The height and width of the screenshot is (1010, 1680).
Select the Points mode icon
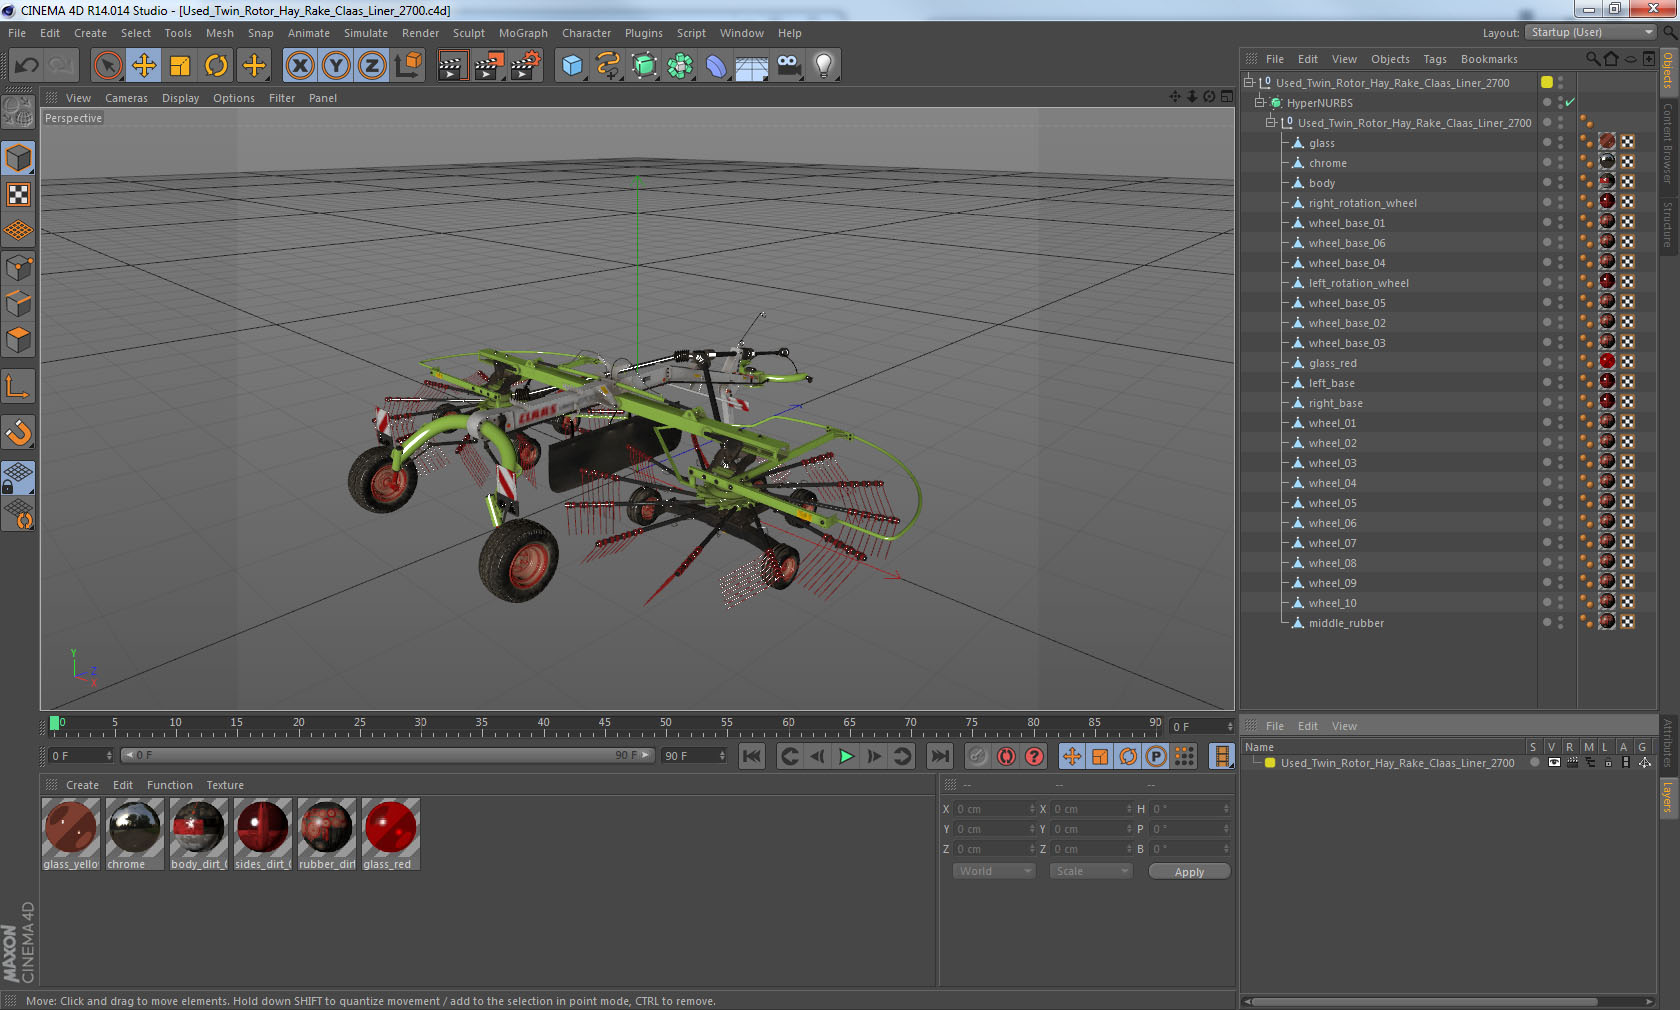pos(19,268)
